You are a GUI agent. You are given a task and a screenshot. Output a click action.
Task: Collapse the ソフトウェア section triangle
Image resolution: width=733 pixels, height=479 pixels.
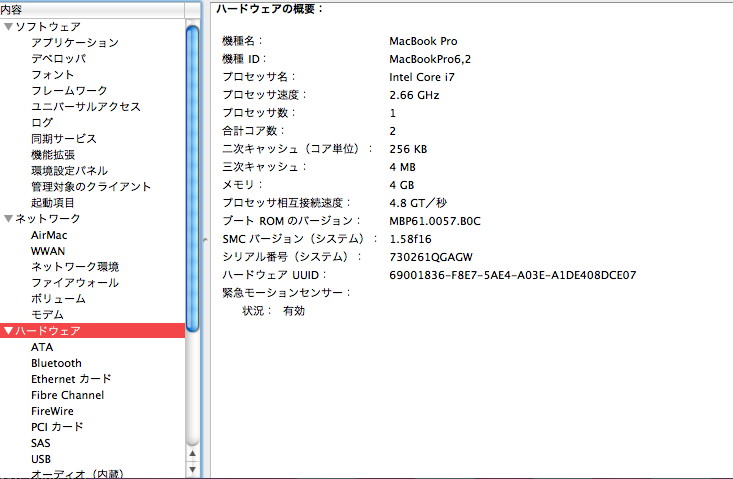point(8,27)
